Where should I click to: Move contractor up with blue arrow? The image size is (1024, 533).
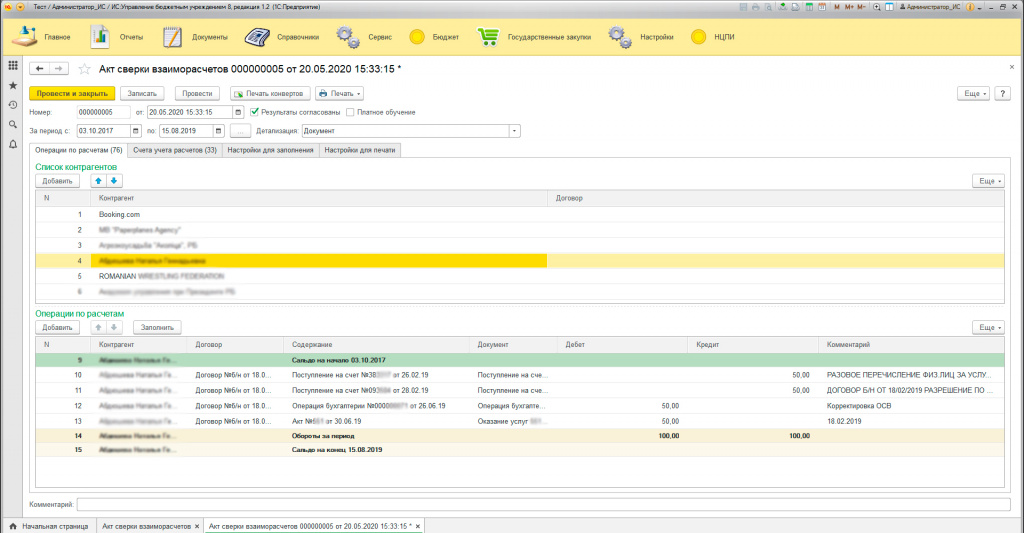coord(99,181)
